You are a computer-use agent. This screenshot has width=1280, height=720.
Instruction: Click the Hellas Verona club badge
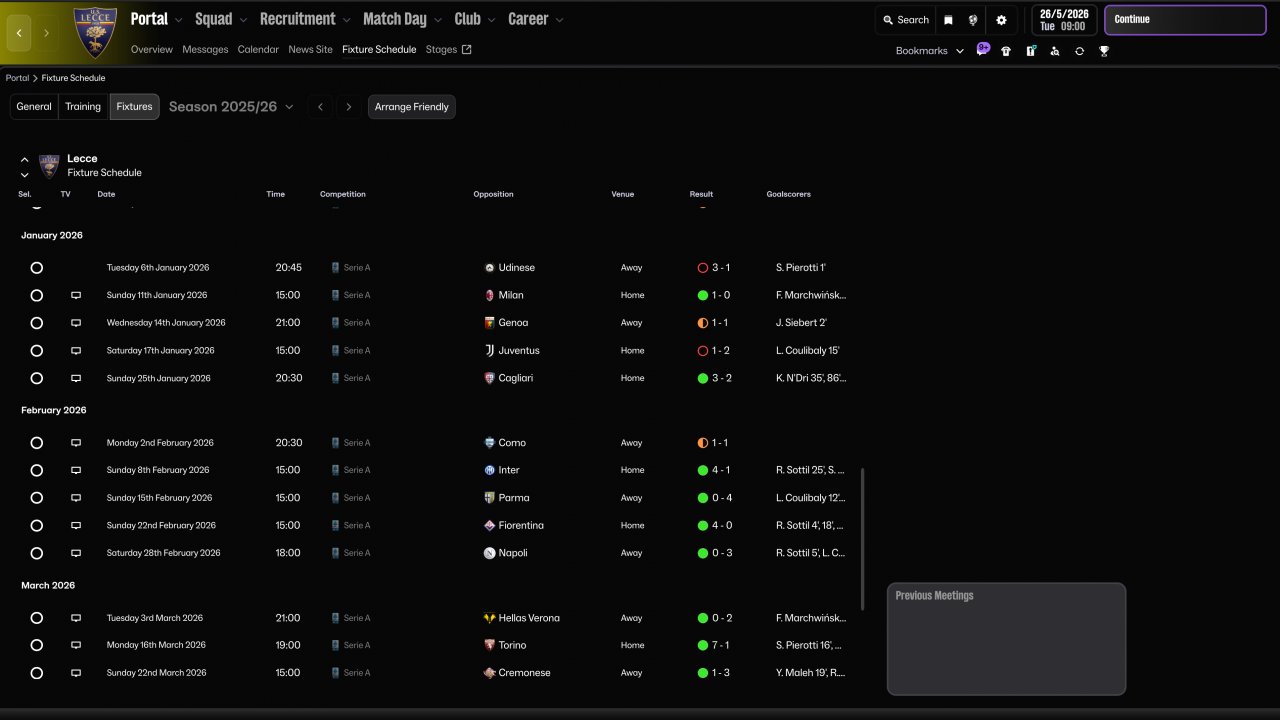(x=489, y=618)
